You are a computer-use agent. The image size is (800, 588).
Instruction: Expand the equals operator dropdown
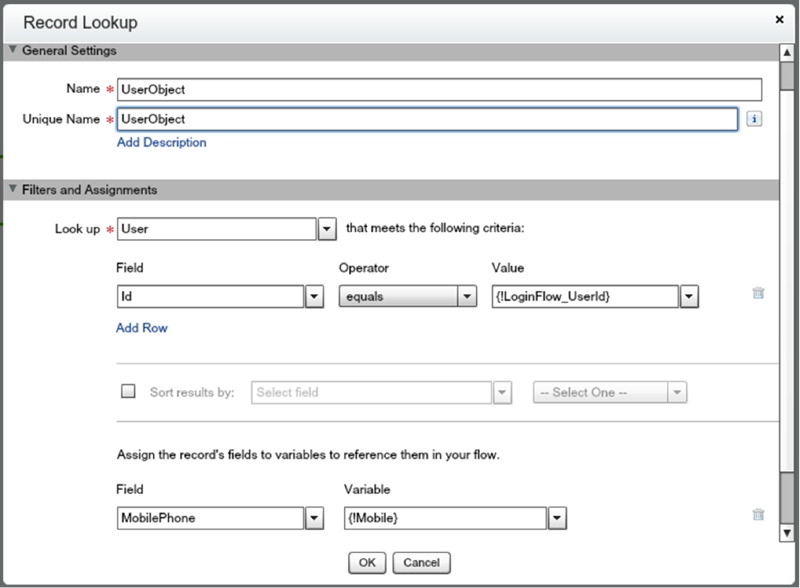466,296
